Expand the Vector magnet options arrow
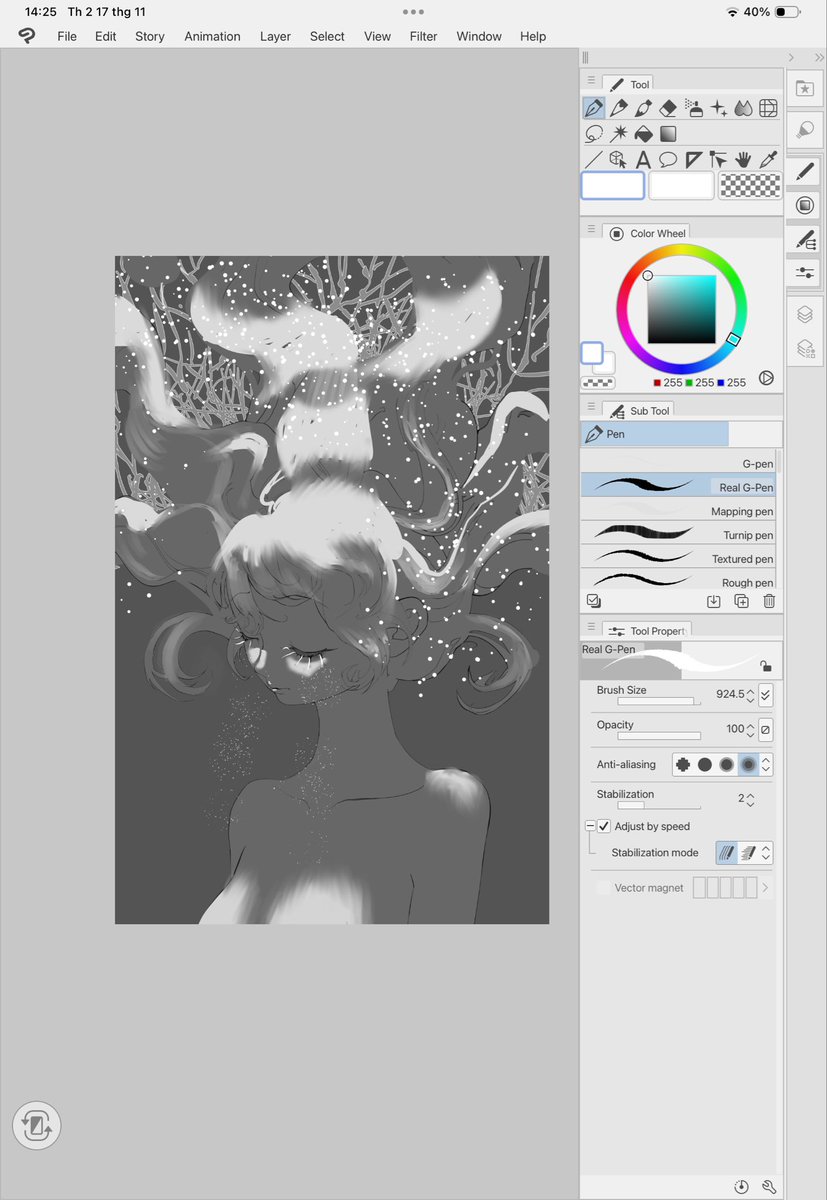Viewport: 827px width, 1200px height. click(x=767, y=887)
